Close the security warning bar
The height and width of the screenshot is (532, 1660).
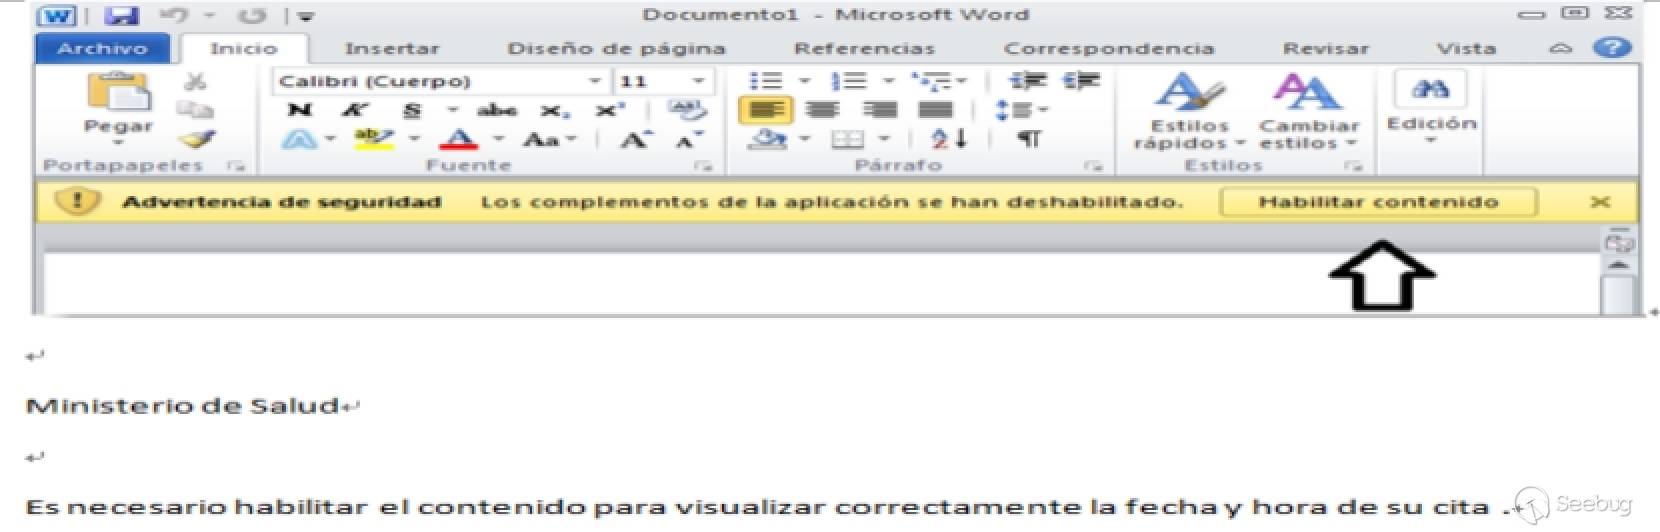[1600, 202]
